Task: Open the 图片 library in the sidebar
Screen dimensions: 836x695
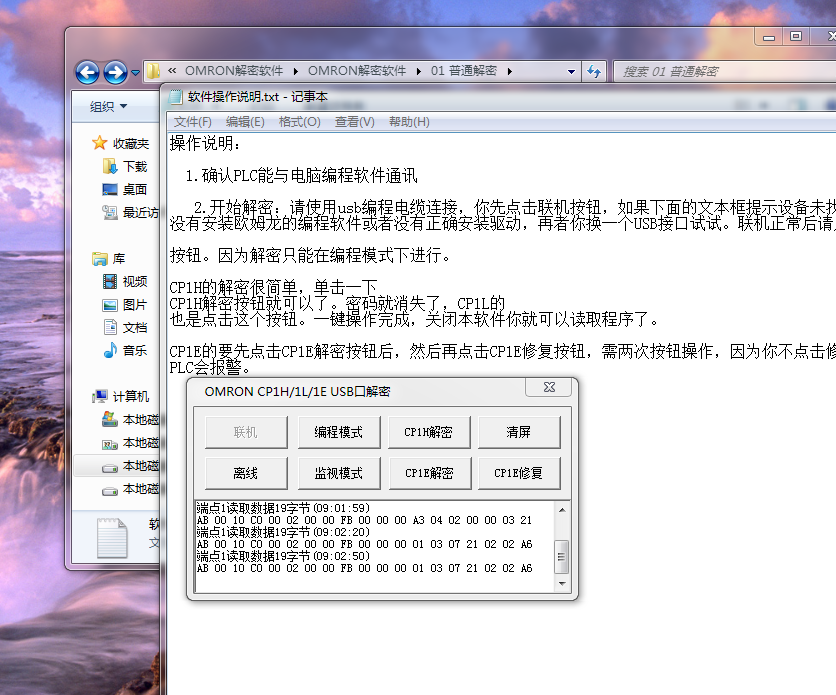Action: click(x=134, y=304)
